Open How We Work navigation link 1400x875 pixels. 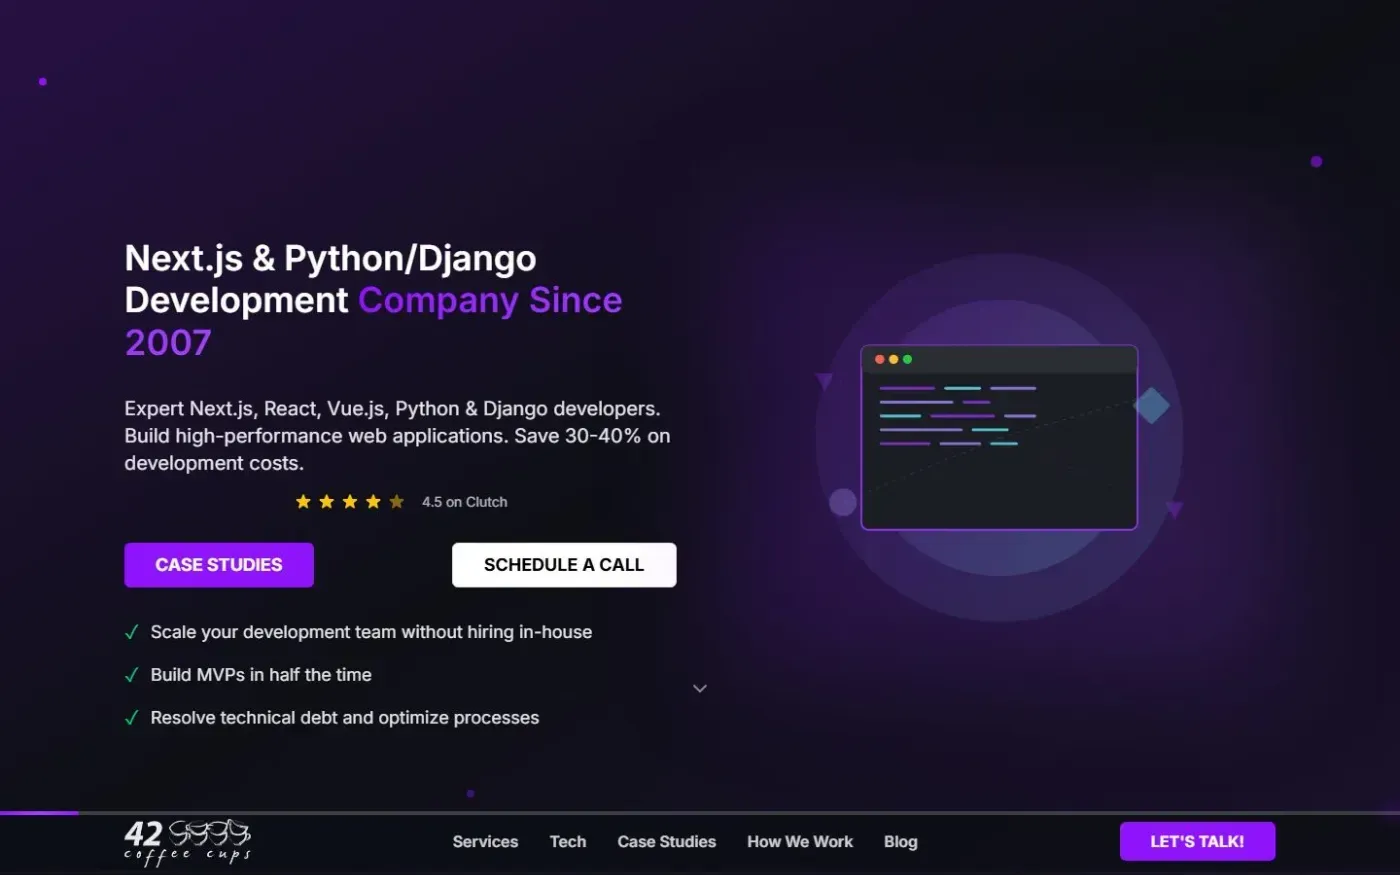pos(800,842)
